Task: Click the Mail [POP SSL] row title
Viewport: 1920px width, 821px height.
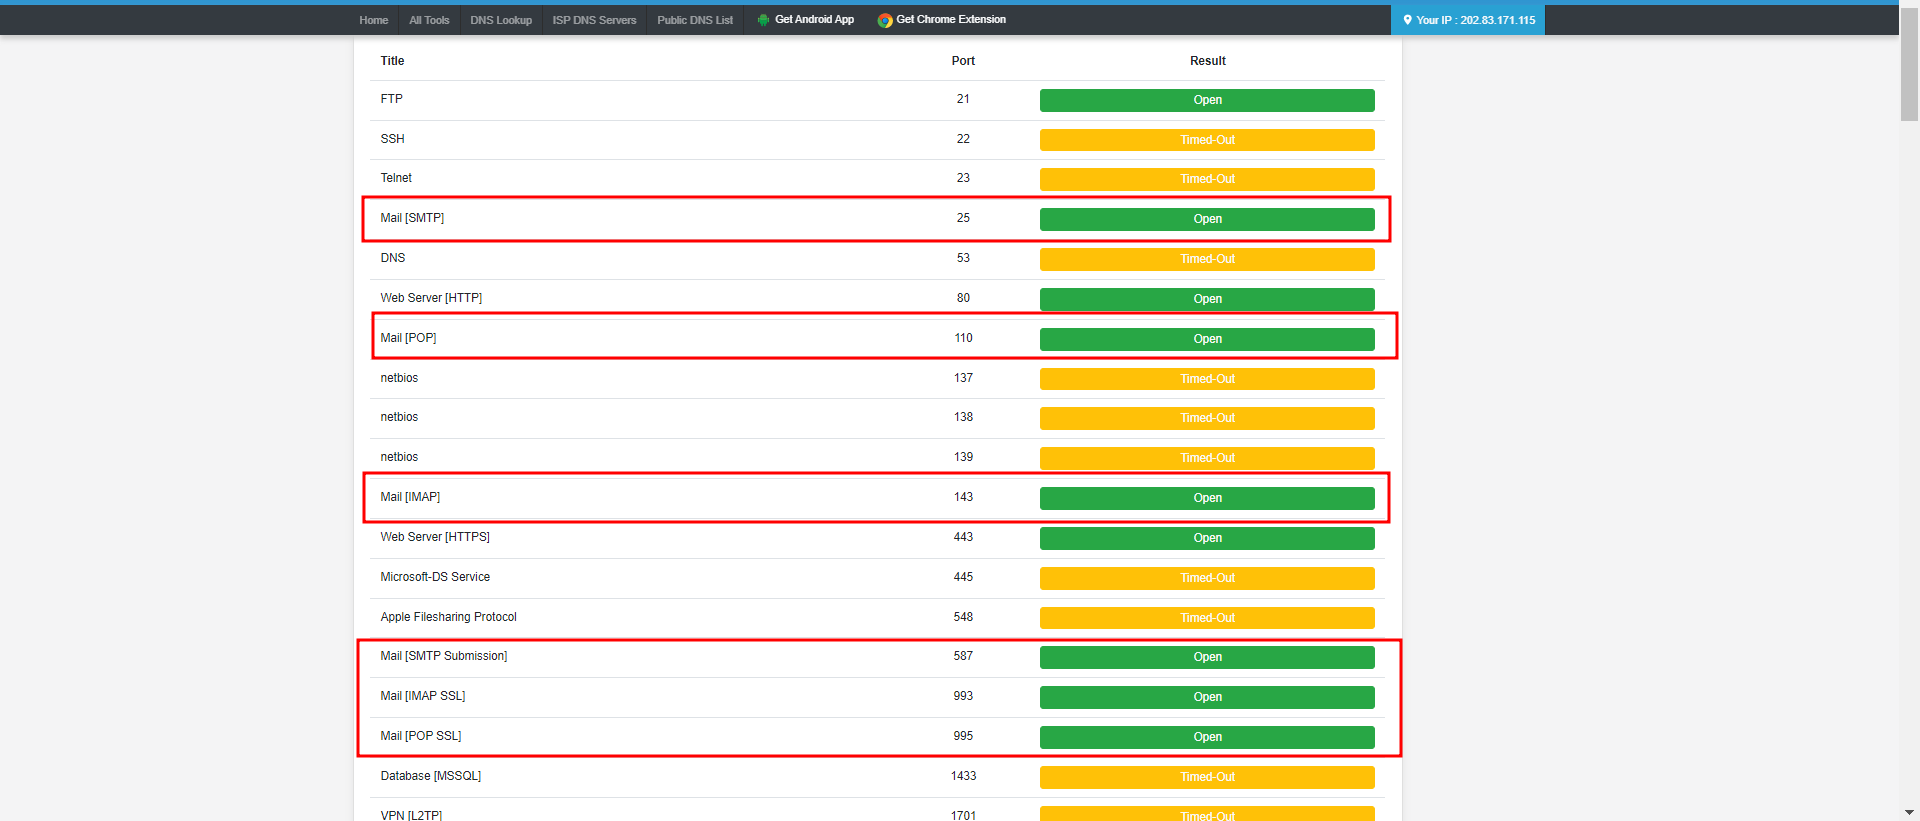Action: coord(421,736)
